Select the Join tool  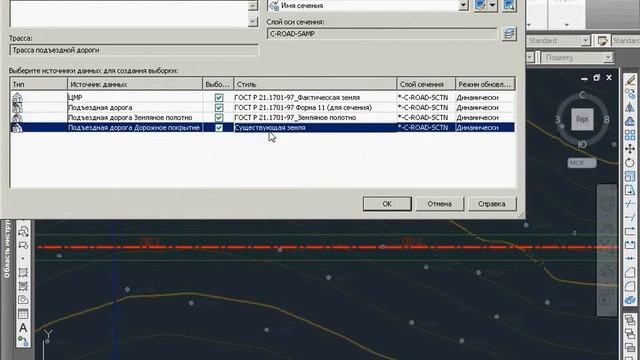pos(630,258)
